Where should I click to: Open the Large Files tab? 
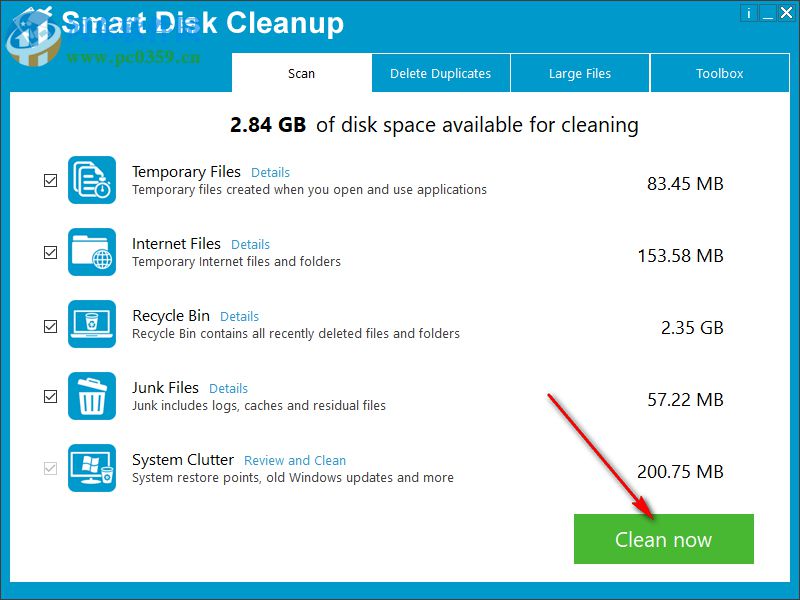click(580, 73)
